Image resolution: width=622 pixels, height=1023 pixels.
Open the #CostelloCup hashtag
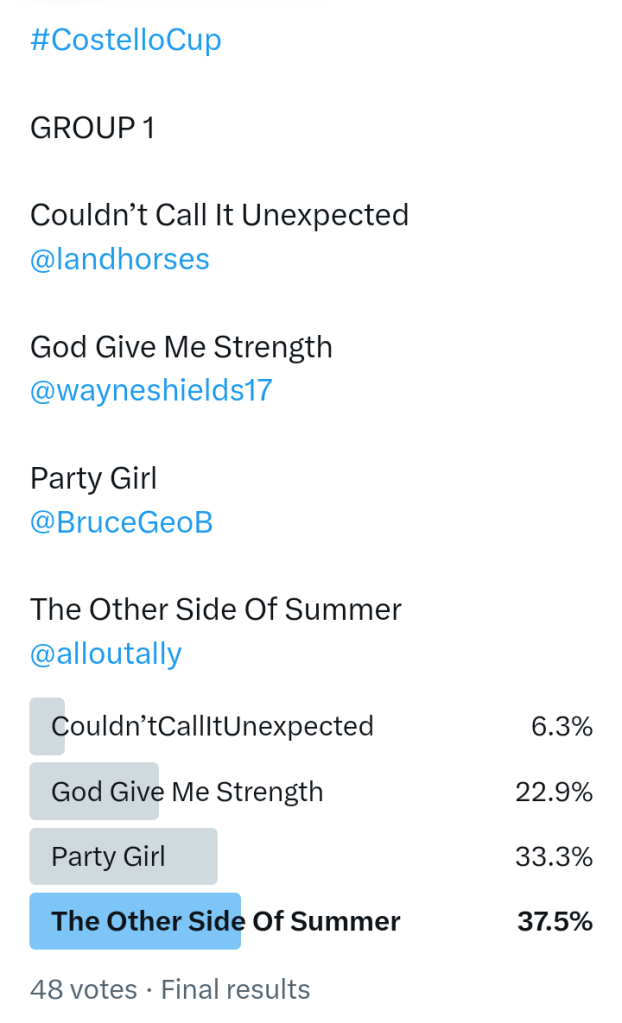click(x=126, y=40)
